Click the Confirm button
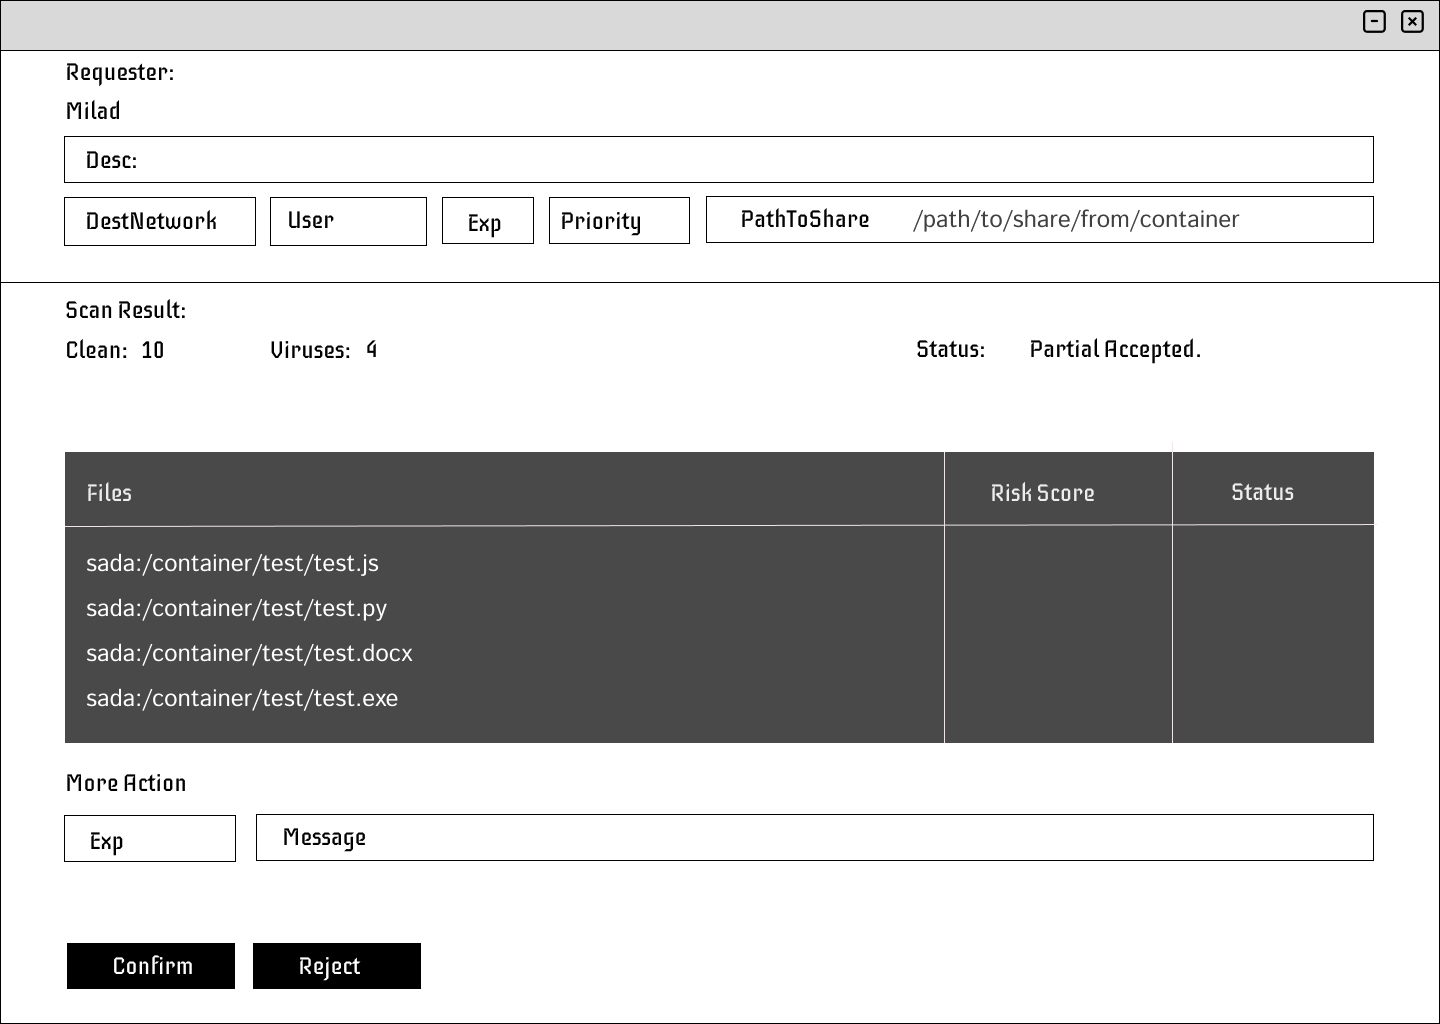The height and width of the screenshot is (1024, 1440). click(151, 966)
